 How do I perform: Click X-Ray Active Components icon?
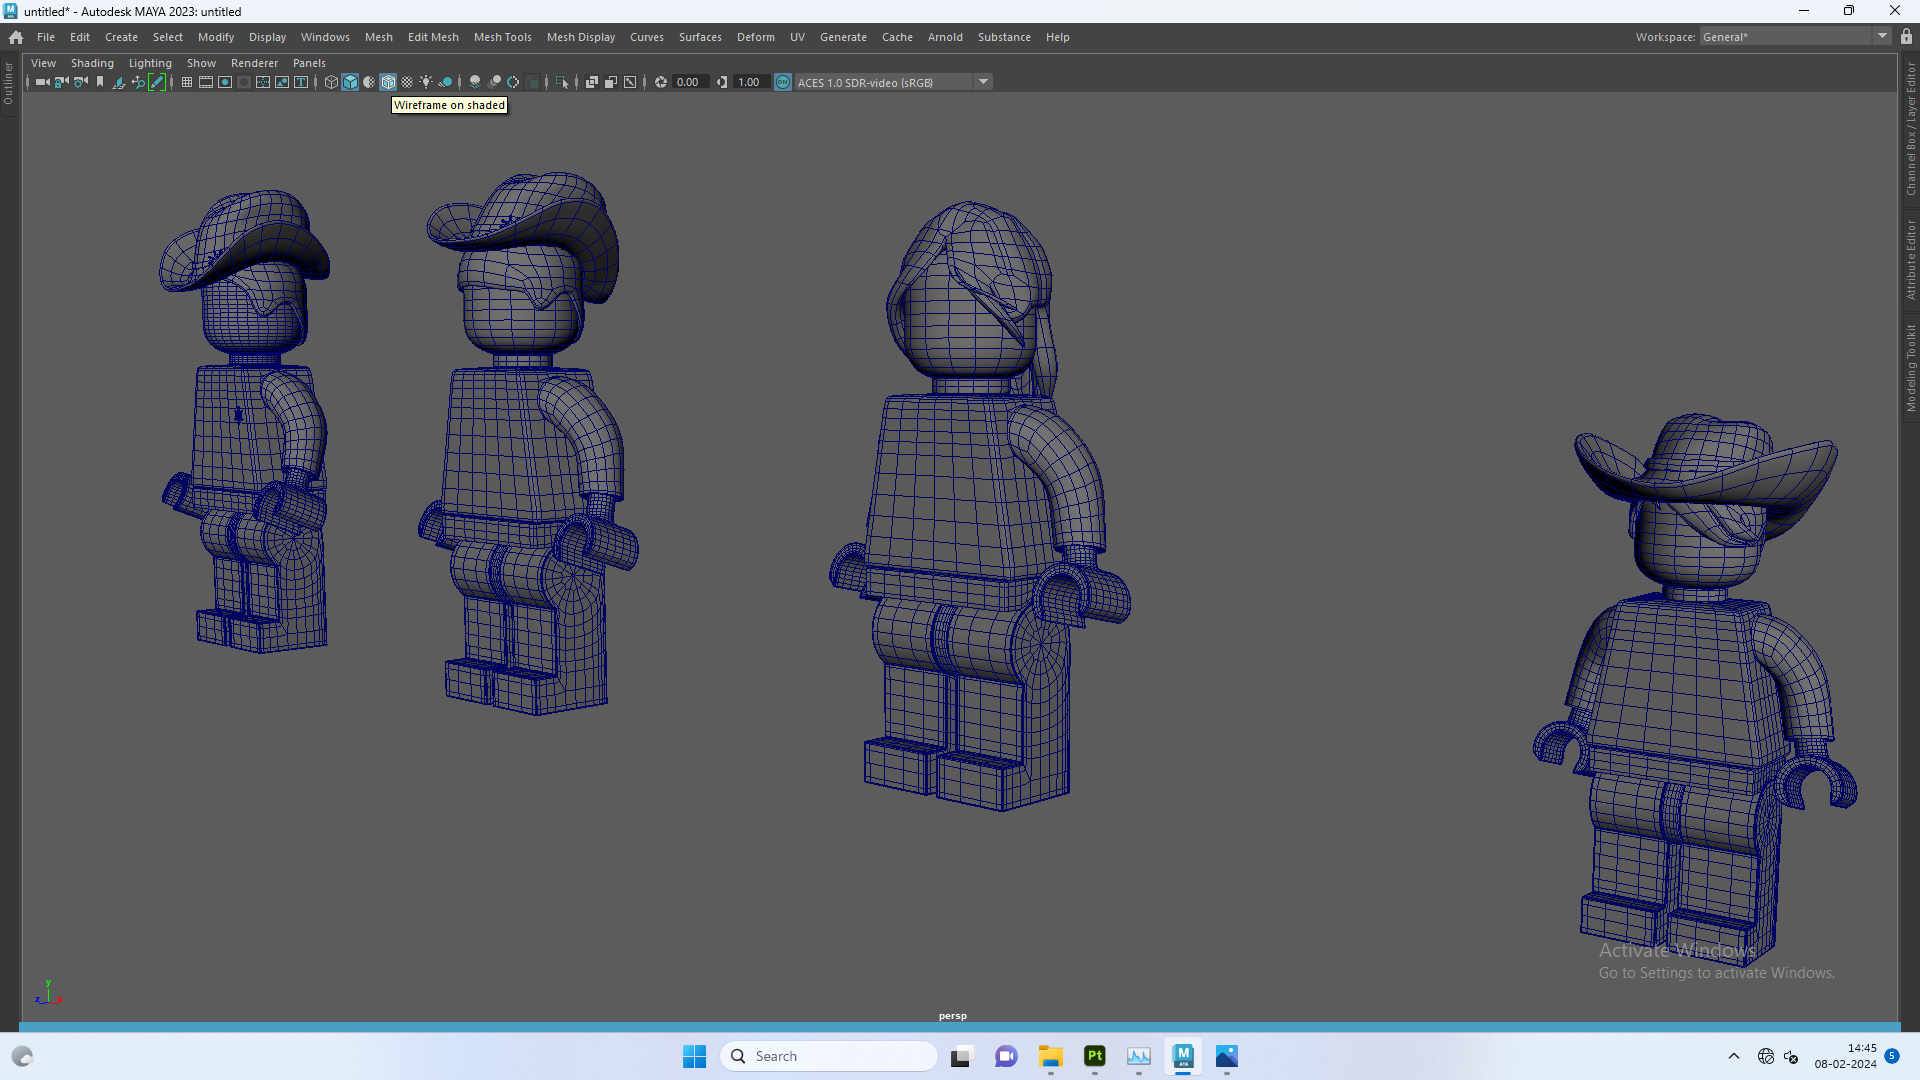(x=611, y=82)
